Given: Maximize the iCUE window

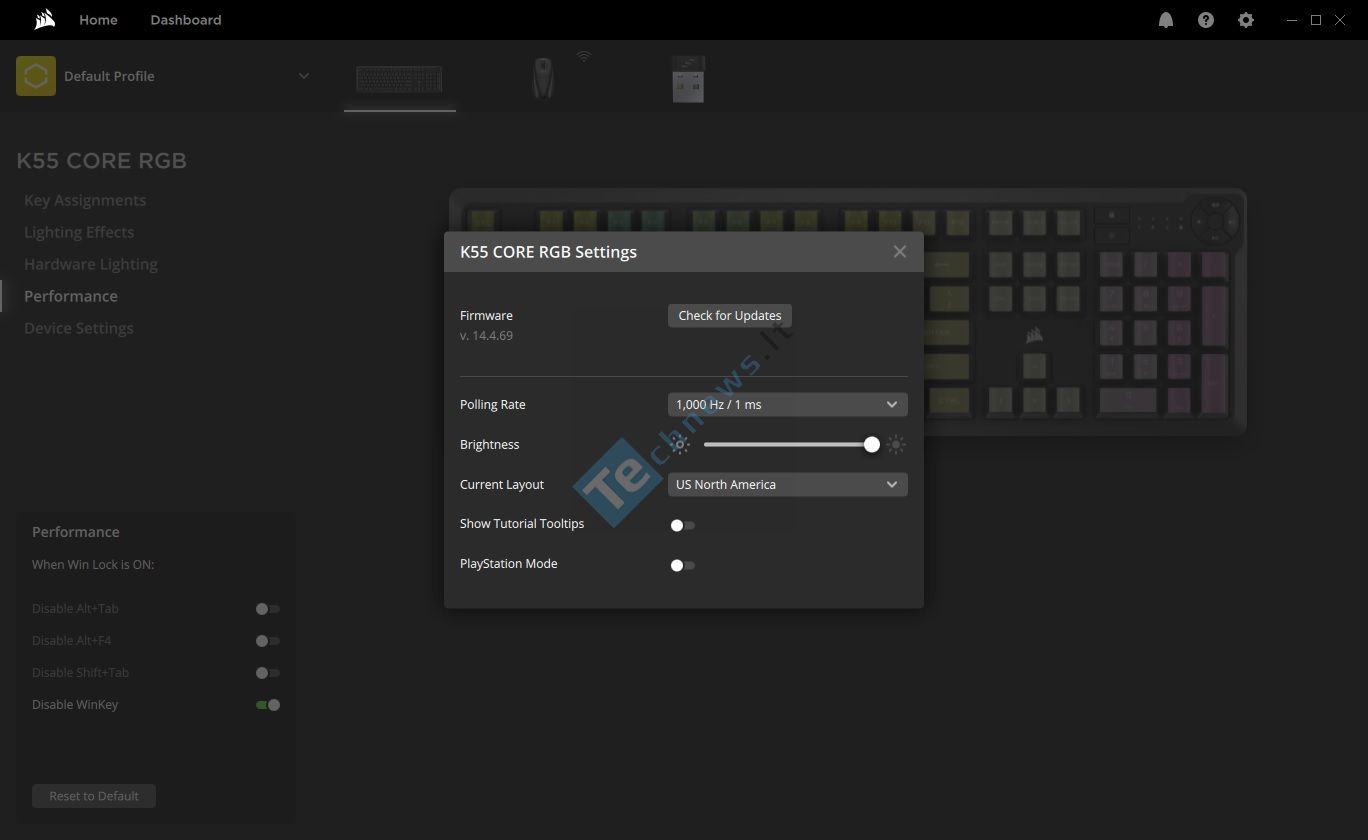Looking at the screenshot, I should [x=1316, y=20].
